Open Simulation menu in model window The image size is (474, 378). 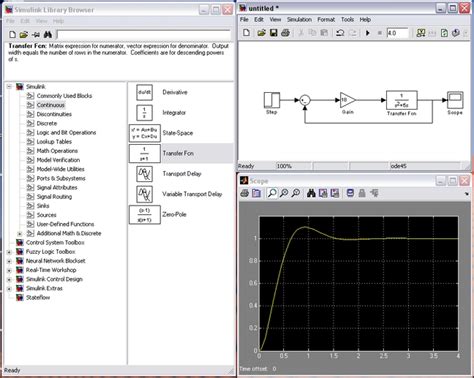pyautogui.click(x=299, y=20)
